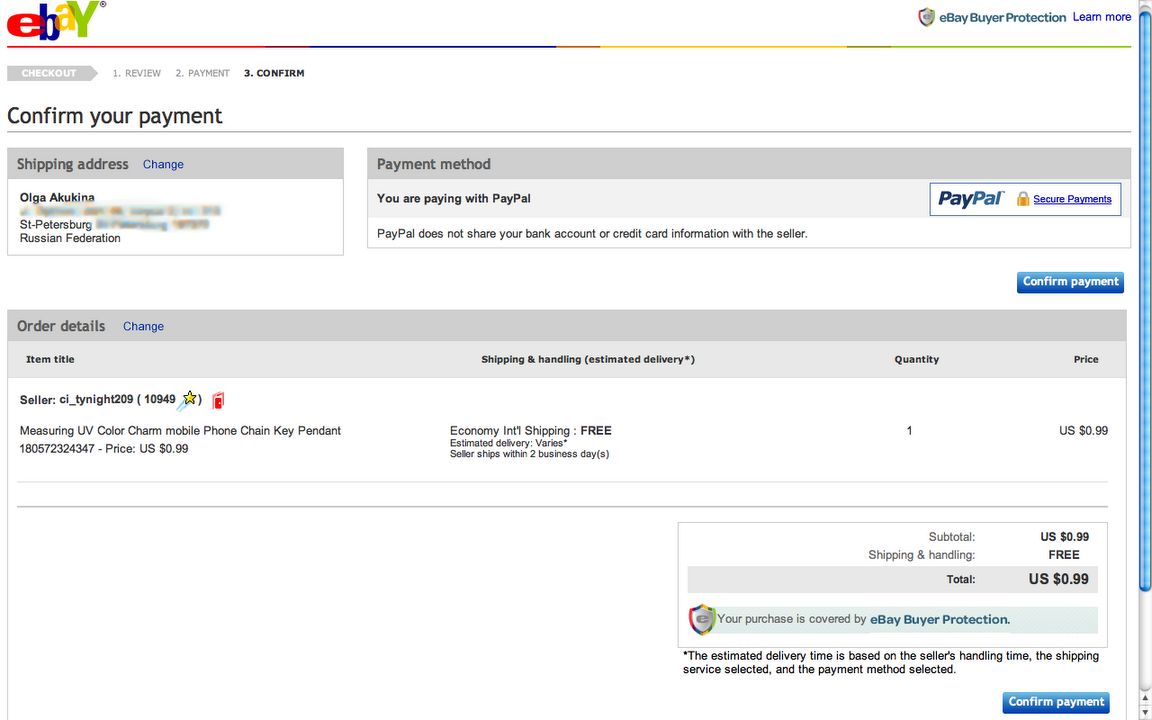
Task: Go back to the 1. Review step
Action: 137,73
